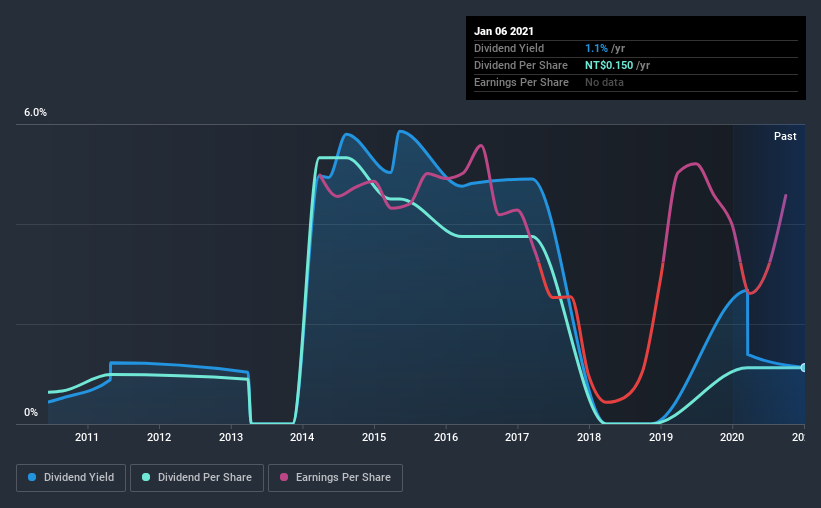The image size is (821, 508).
Task: Toggle the Earnings Per Share legend button
Action: point(335,478)
